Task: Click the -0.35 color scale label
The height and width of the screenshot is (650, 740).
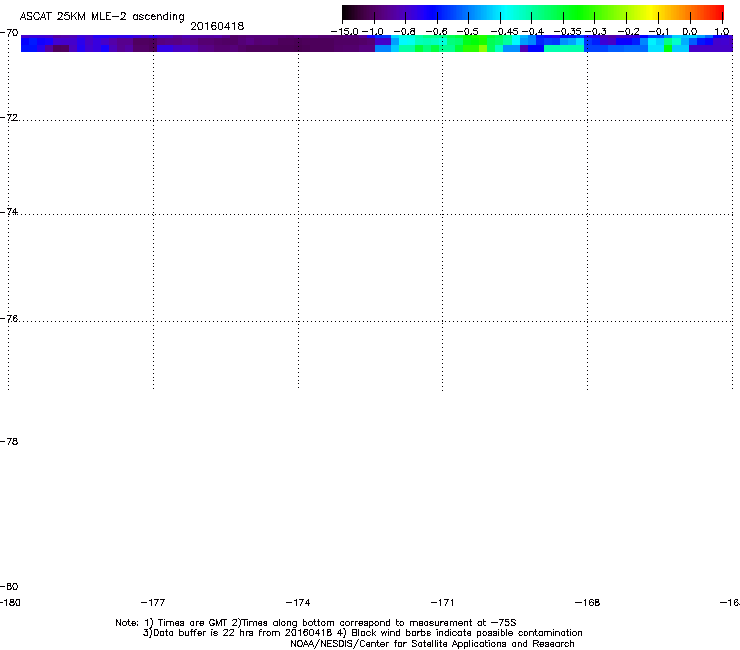Action: tap(567, 32)
